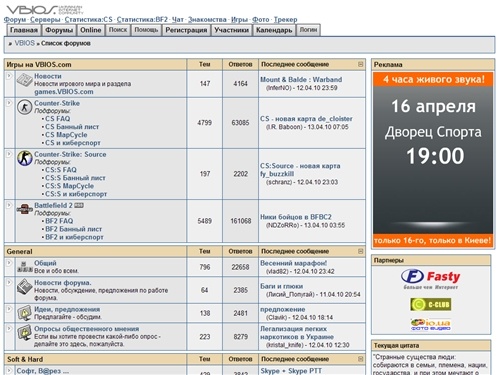The width and height of the screenshot is (500, 375).
Task: Click the small badge next to Battlefield 2
Action: click(79, 205)
